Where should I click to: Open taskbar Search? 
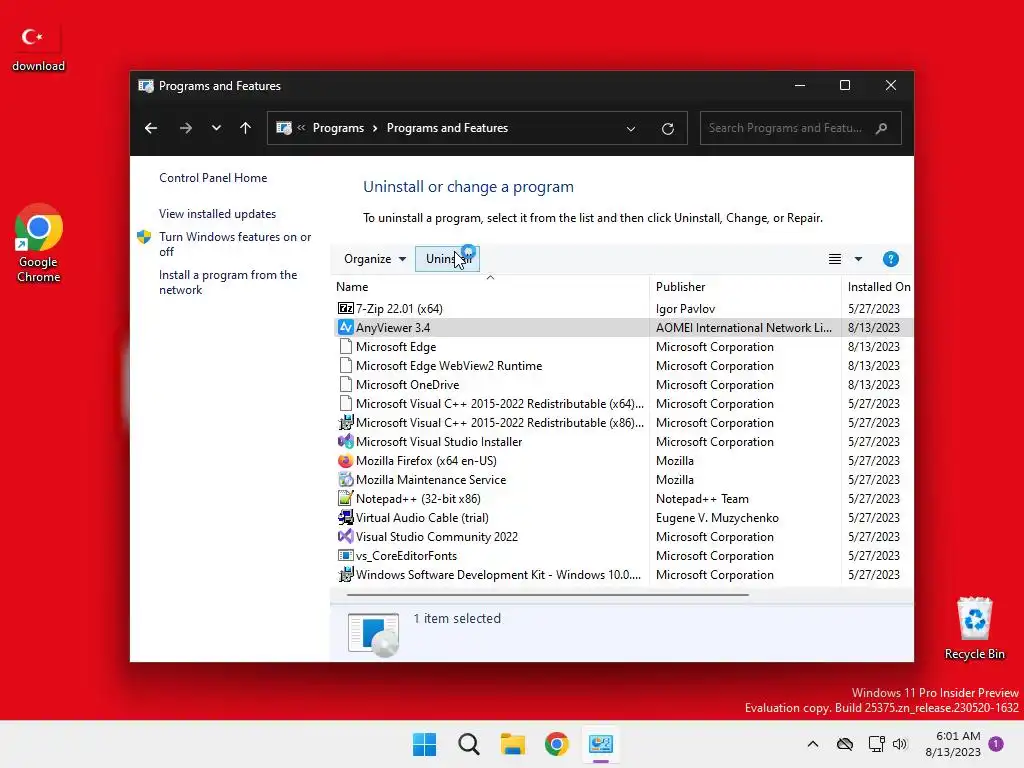tap(469, 744)
